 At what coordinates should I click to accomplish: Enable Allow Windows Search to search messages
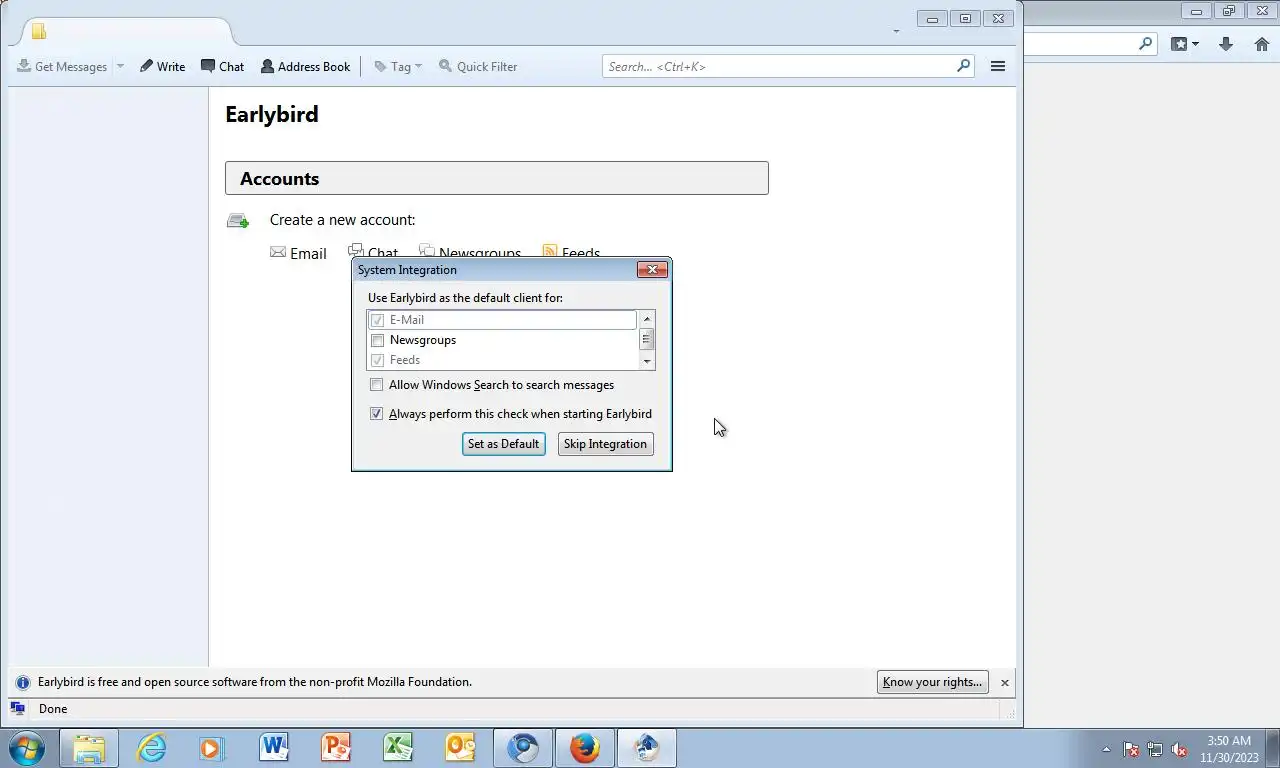[376, 385]
